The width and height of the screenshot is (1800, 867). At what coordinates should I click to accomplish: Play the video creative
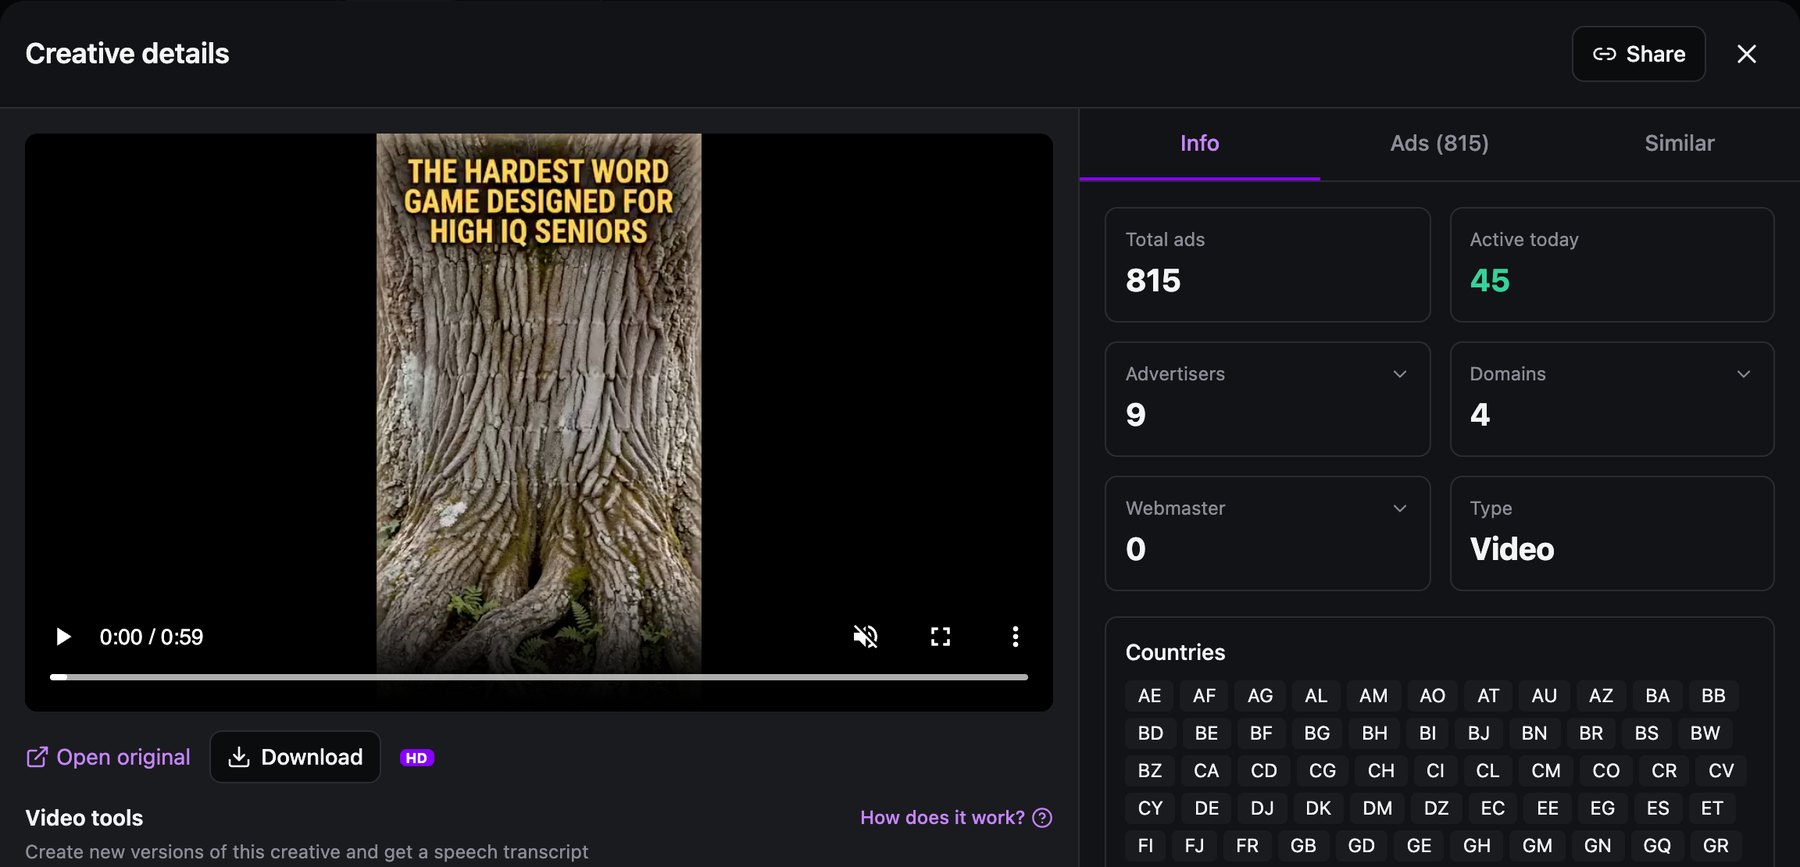63,637
